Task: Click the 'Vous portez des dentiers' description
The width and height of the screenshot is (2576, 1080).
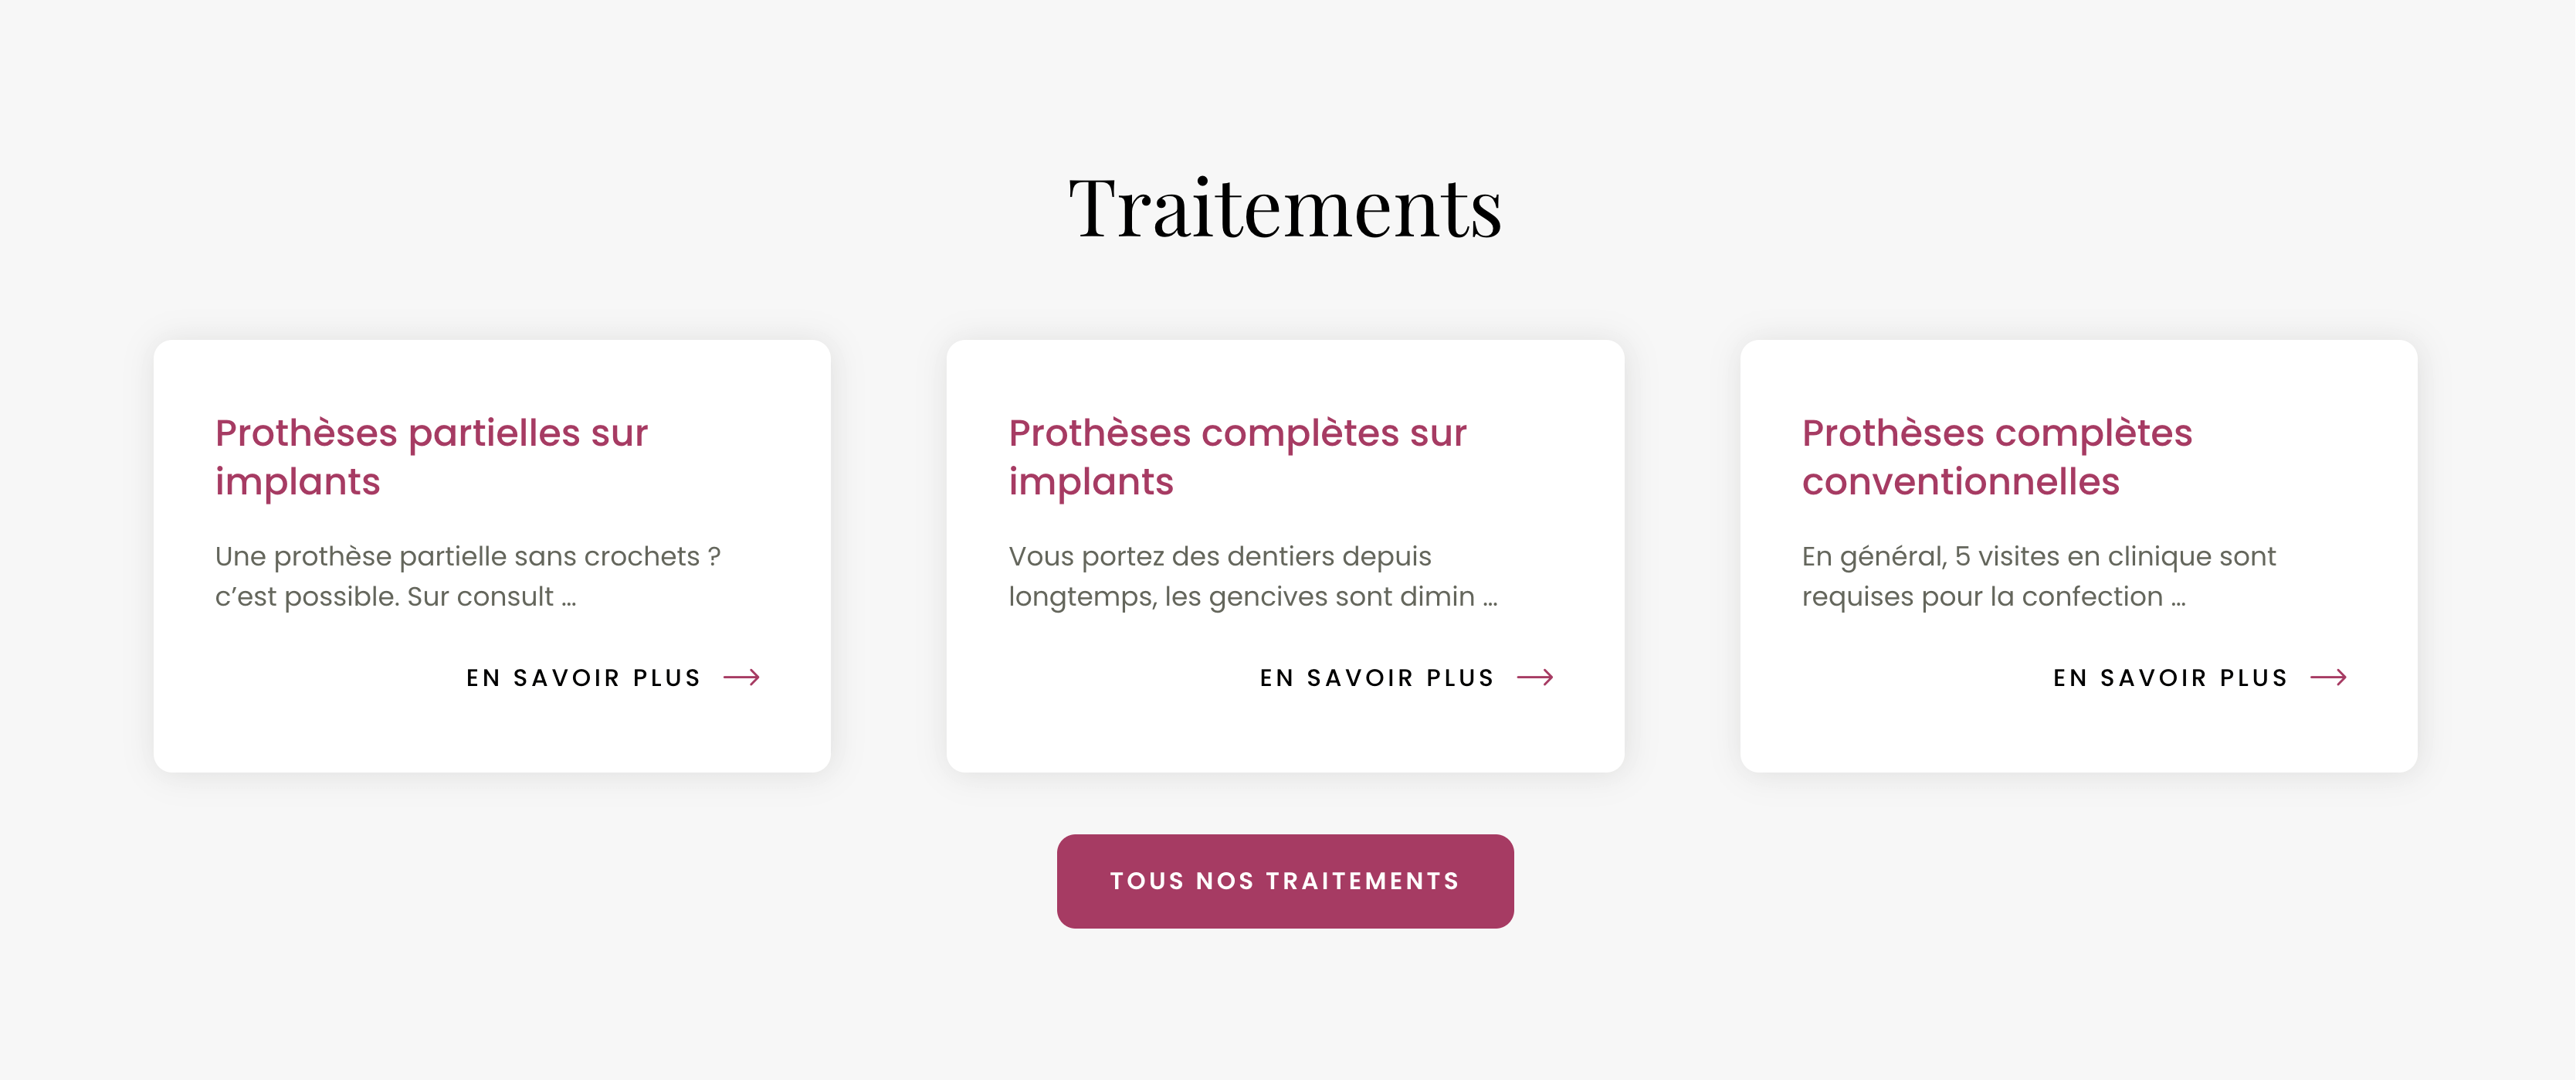Action: 1250,576
